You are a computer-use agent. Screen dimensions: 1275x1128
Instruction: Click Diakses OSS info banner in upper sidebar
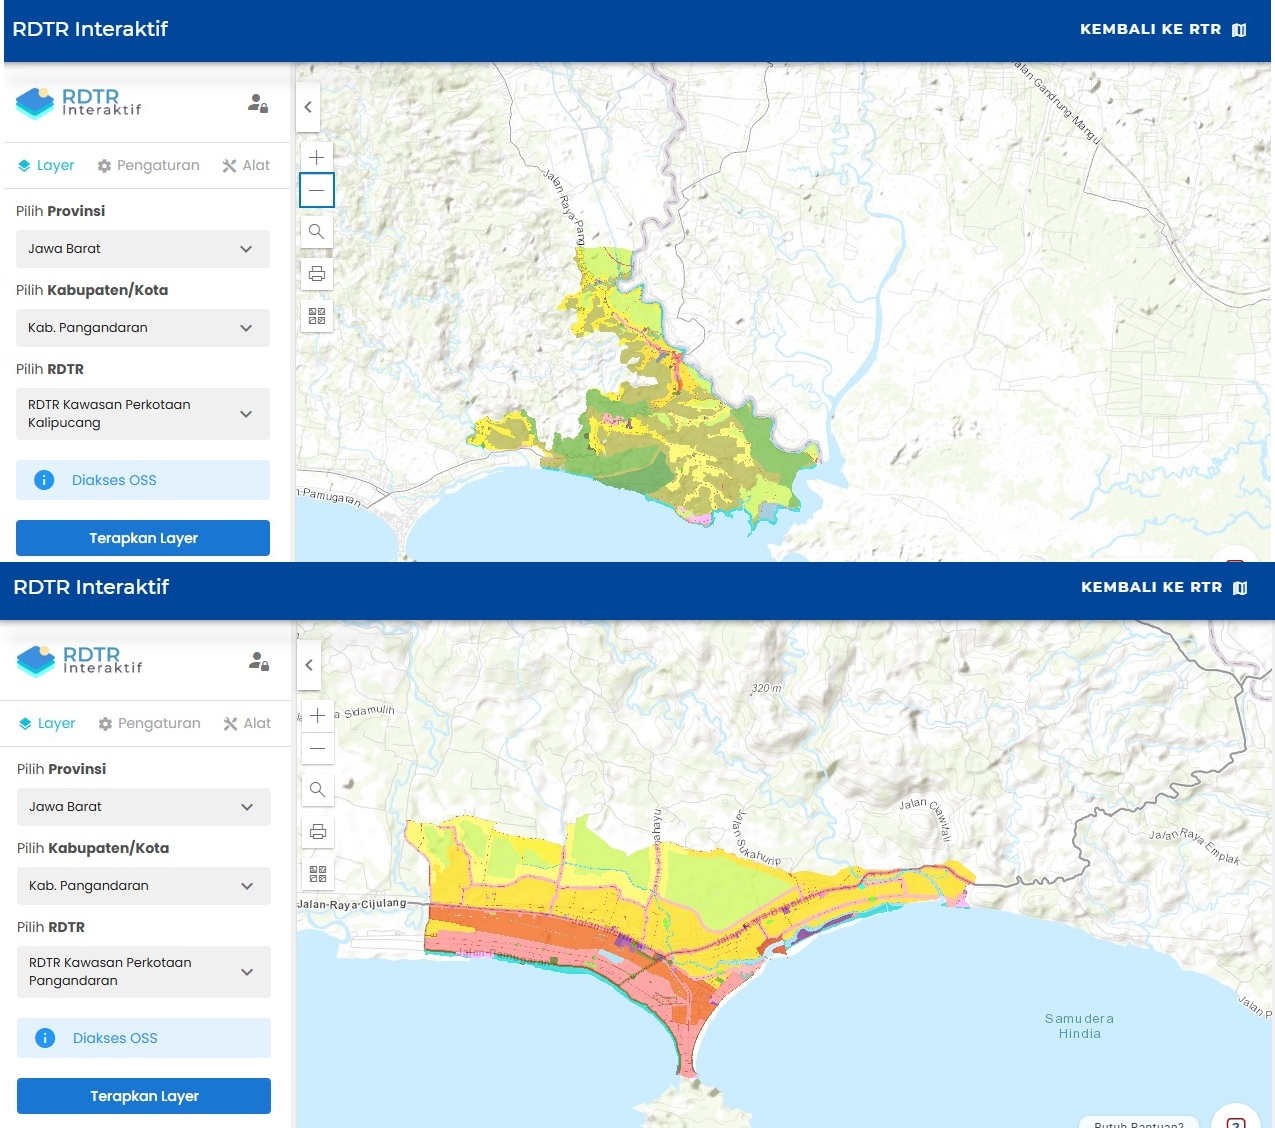(143, 480)
